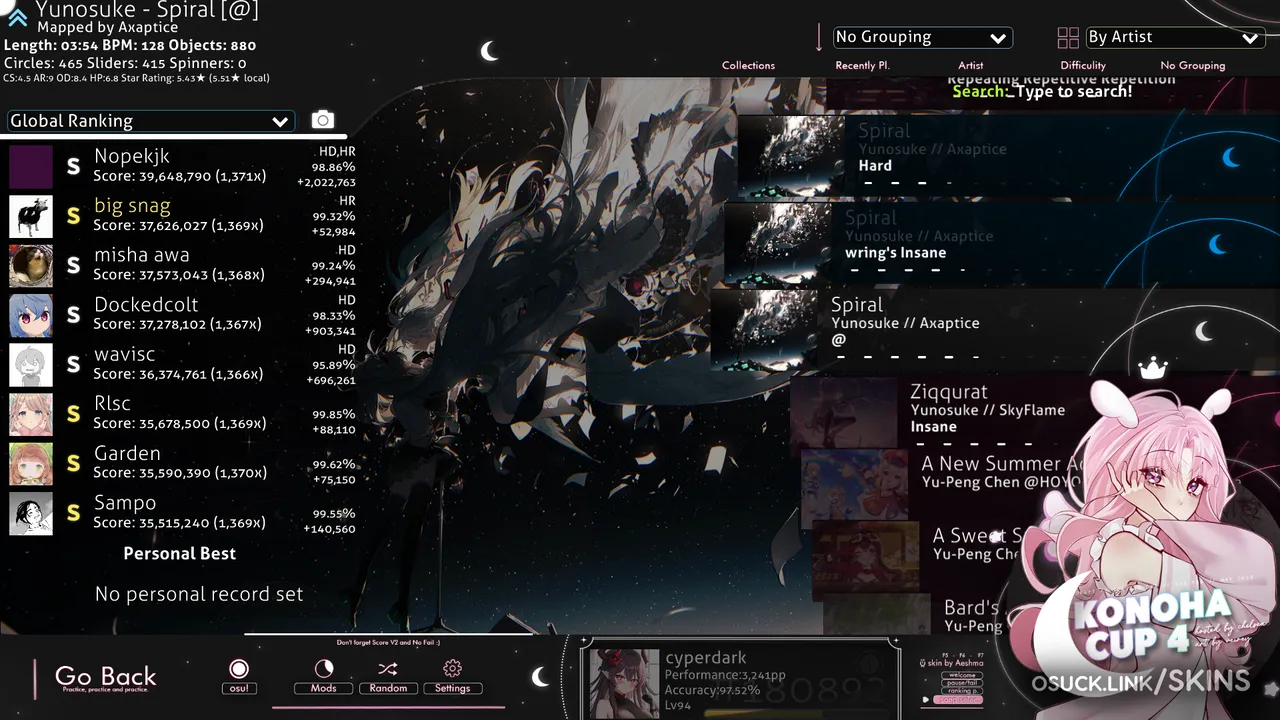Select the wring's Insane difficulty card

[1001, 244]
